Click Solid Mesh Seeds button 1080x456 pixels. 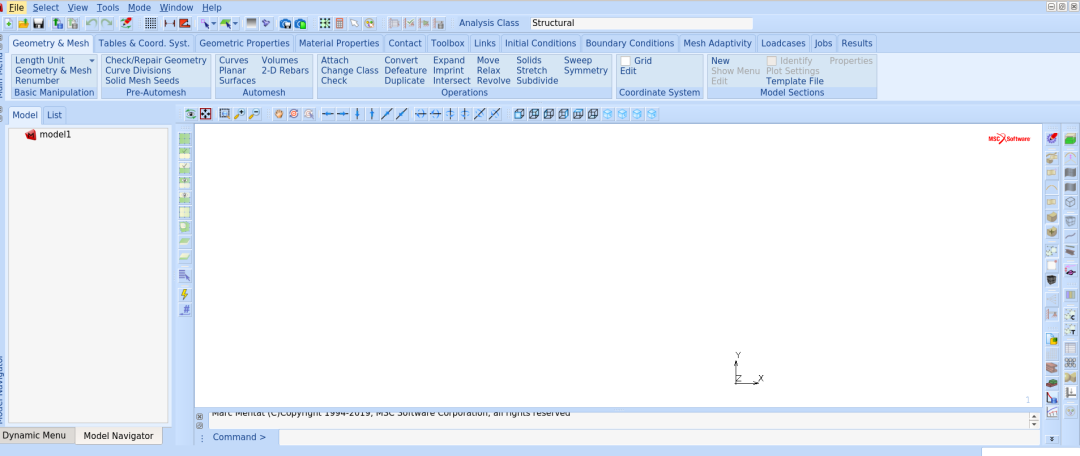(x=142, y=81)
